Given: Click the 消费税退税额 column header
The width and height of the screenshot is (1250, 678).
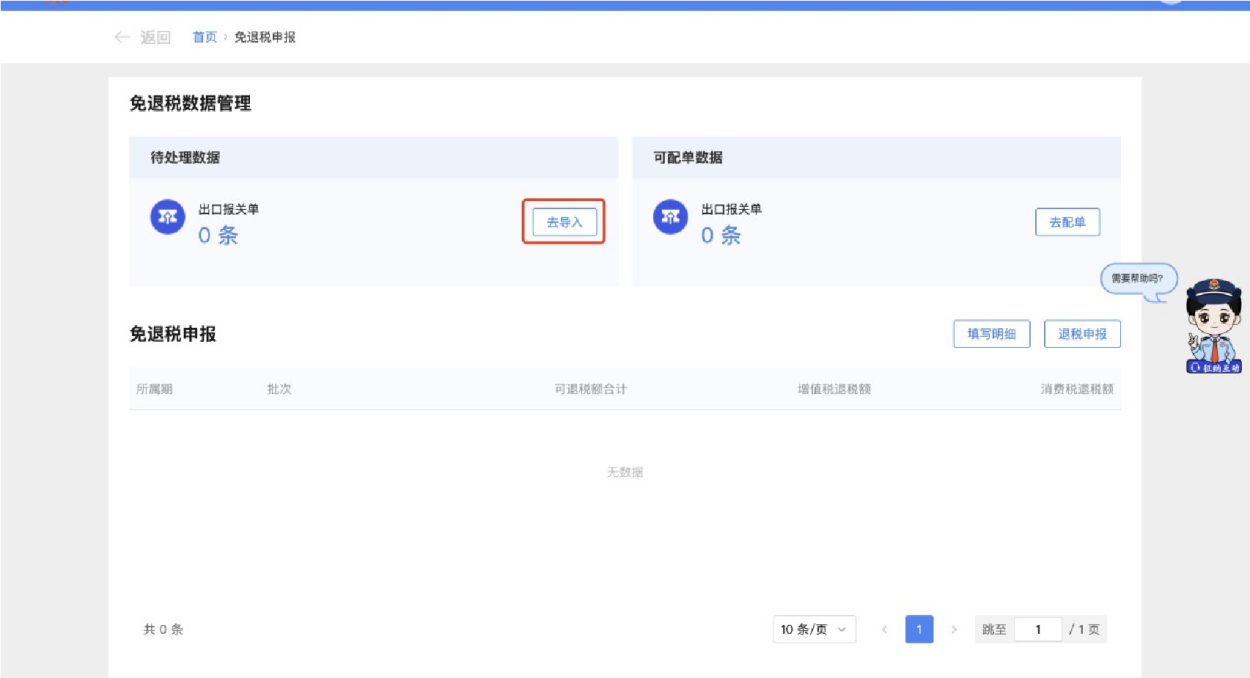Looking at the screenshot, I should click(x=1077, y=389).
